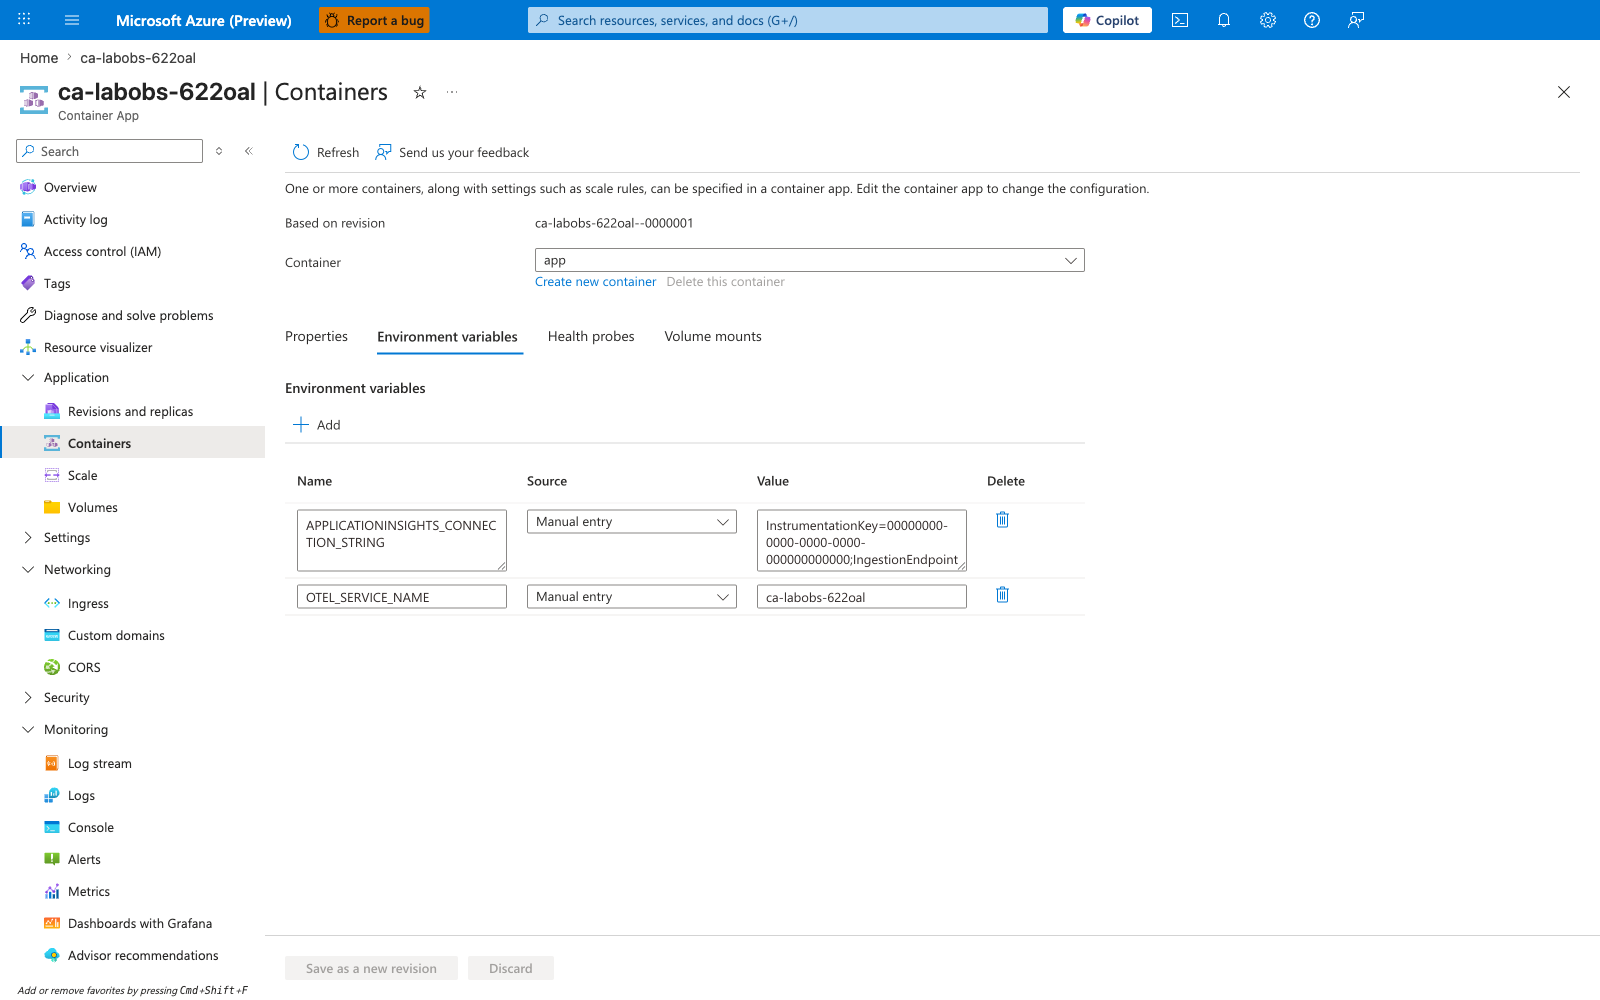Switch to the Properties tab
This screenshot has width=1600, height=1000.
316,336
